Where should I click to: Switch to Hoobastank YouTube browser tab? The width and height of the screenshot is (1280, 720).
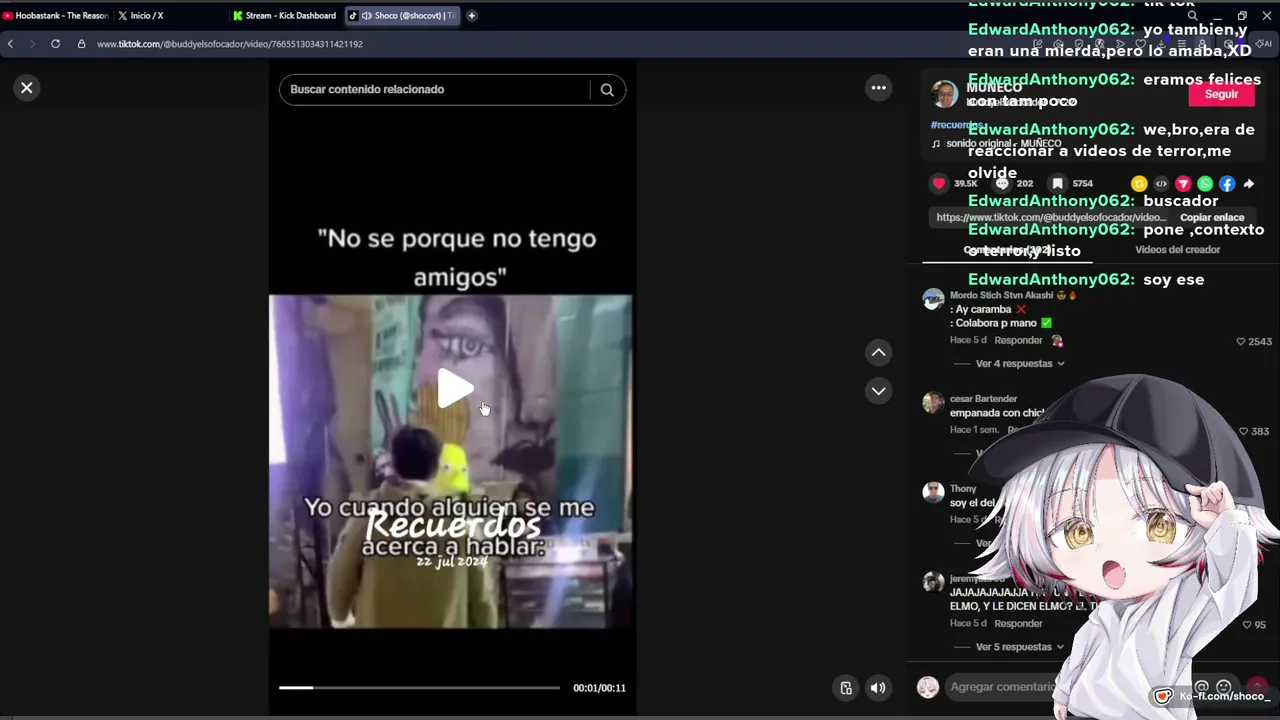55,16
